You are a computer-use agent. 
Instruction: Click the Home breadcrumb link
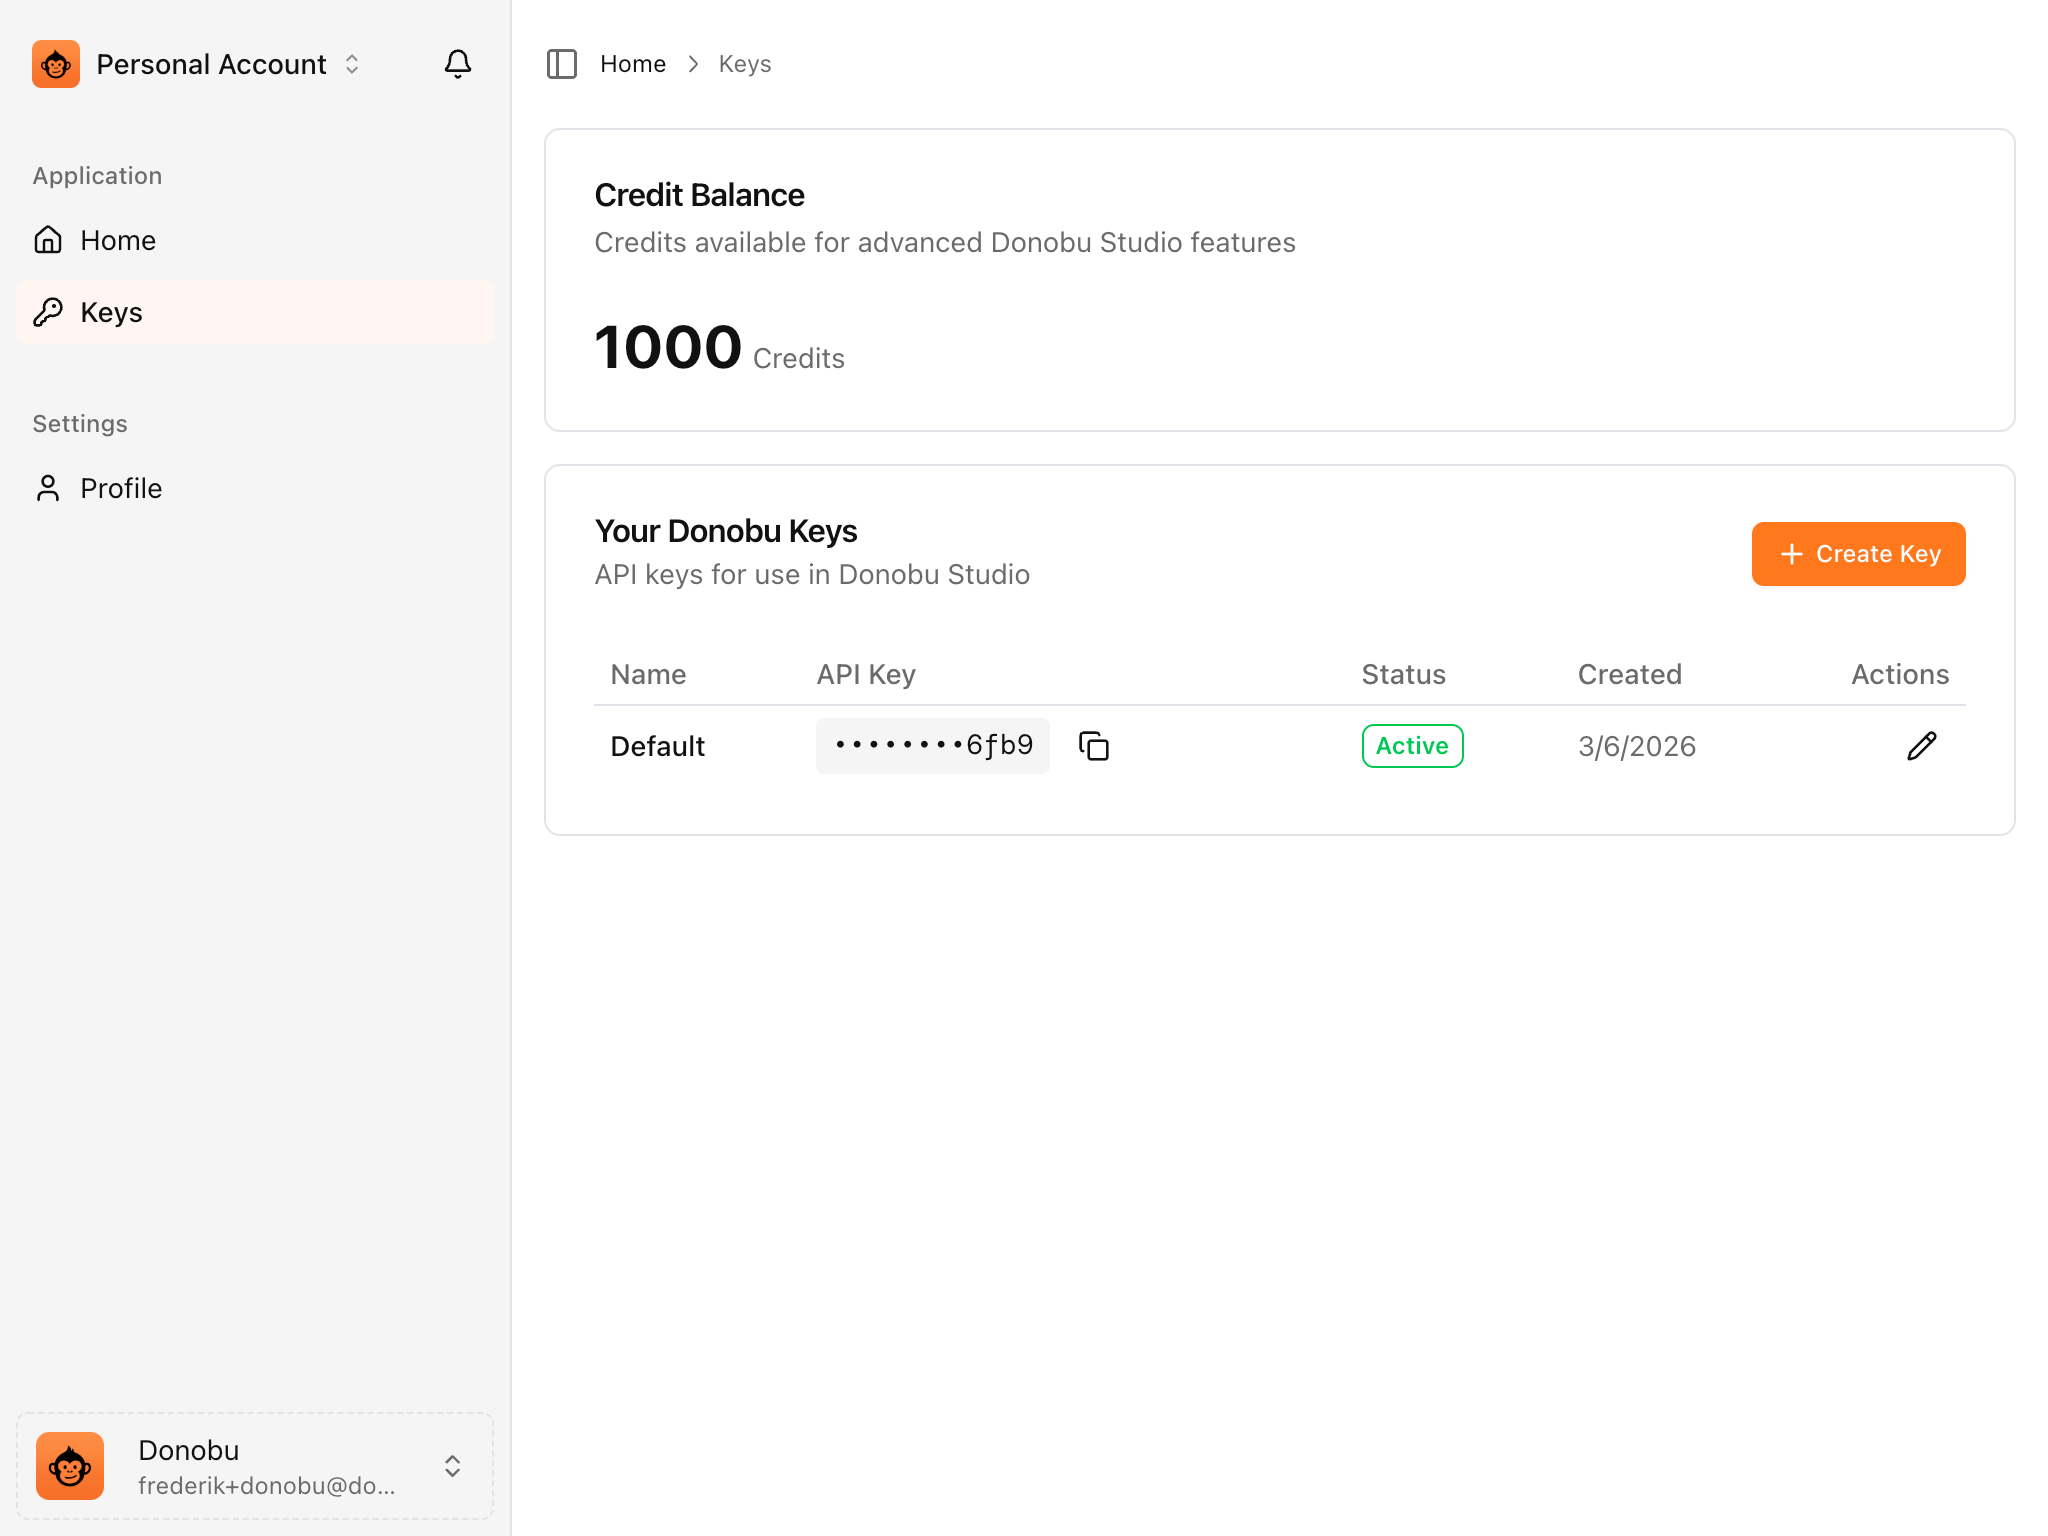point(633,64)
